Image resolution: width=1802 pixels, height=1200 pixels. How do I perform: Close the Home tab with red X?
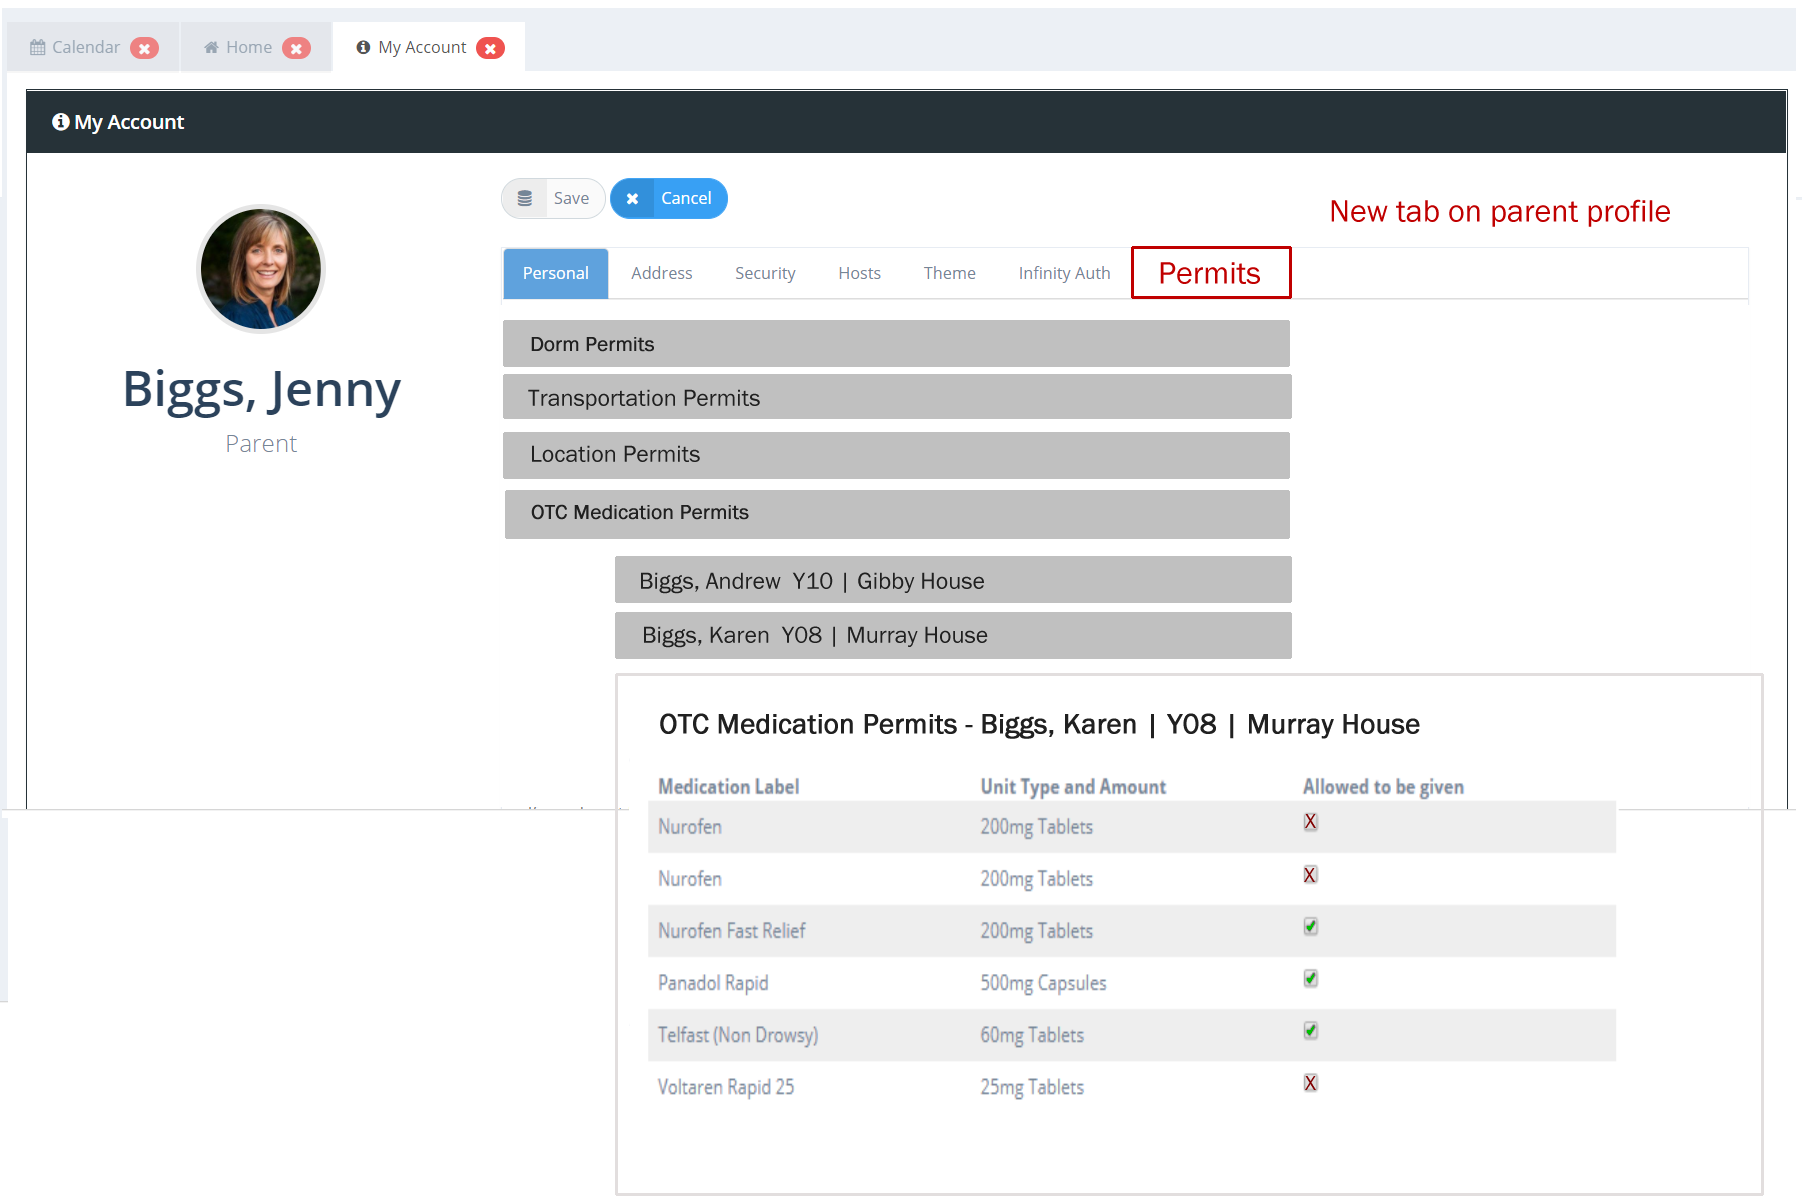click(296, 48)
